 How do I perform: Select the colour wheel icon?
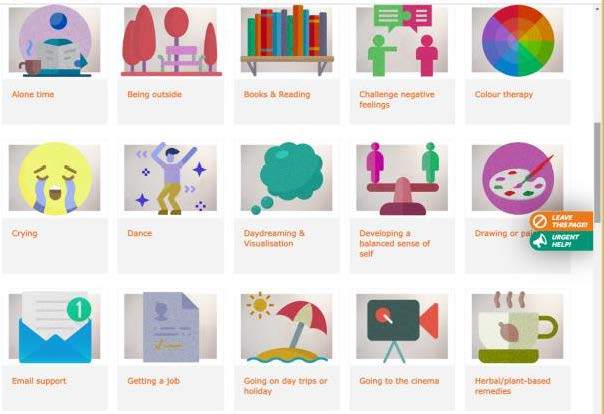tap(518, 40)
